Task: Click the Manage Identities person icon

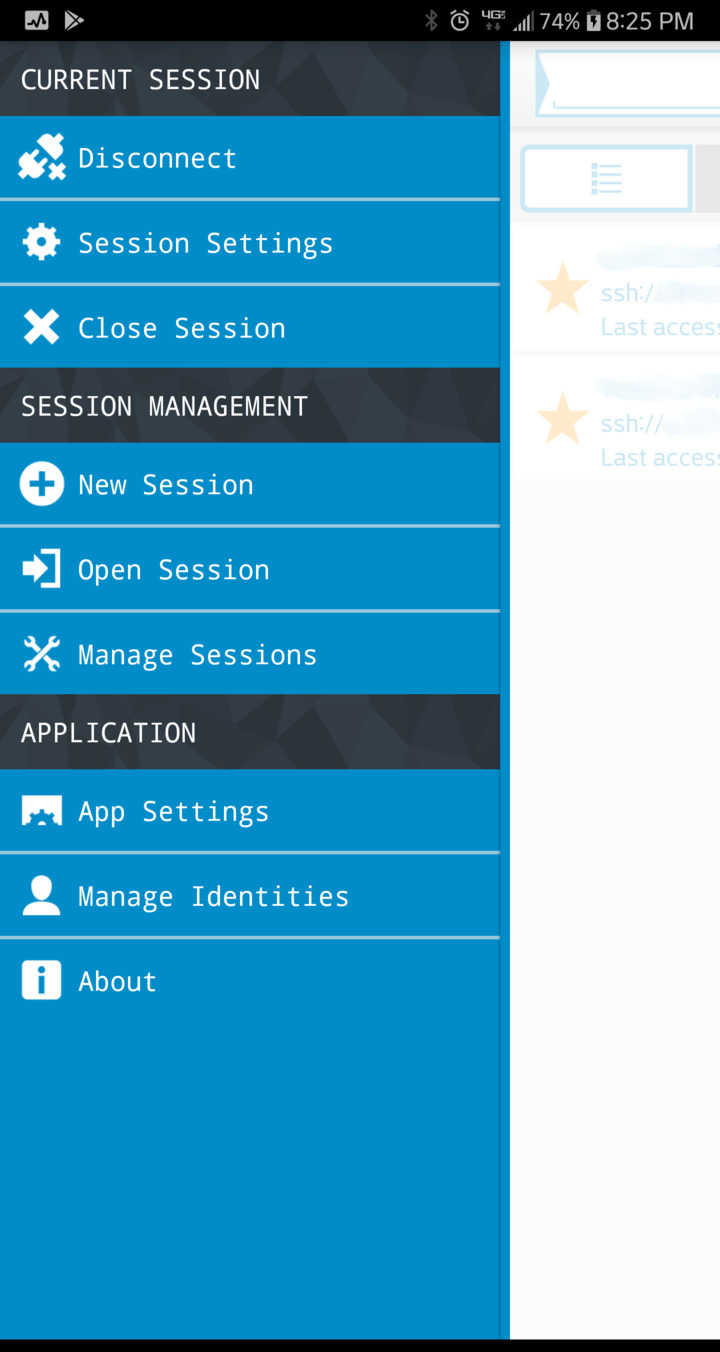Action: click(x=41, y=896)
